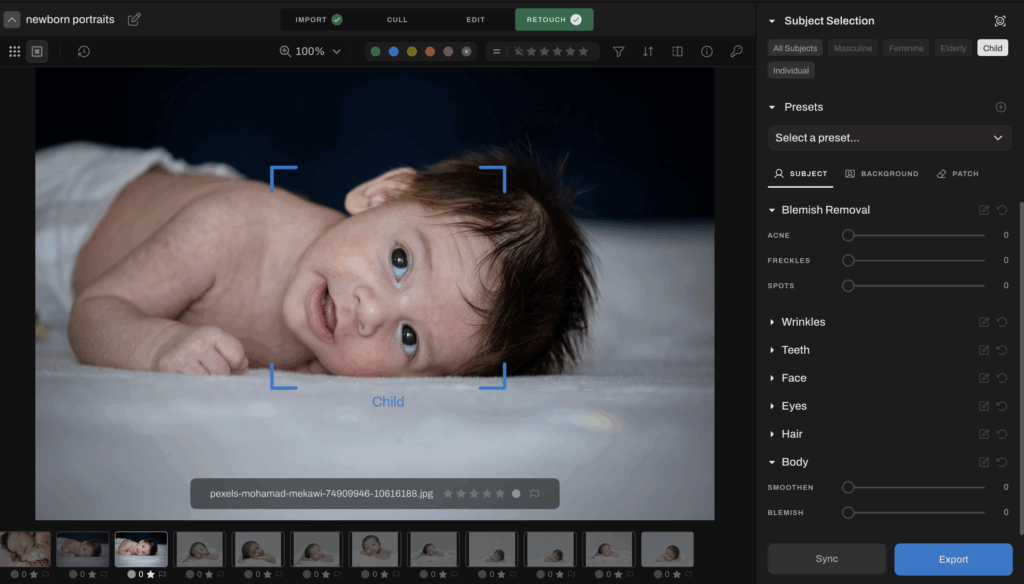Toggle the Individual subject filter
1024x584 pixels.
click(x=790, y=70)
